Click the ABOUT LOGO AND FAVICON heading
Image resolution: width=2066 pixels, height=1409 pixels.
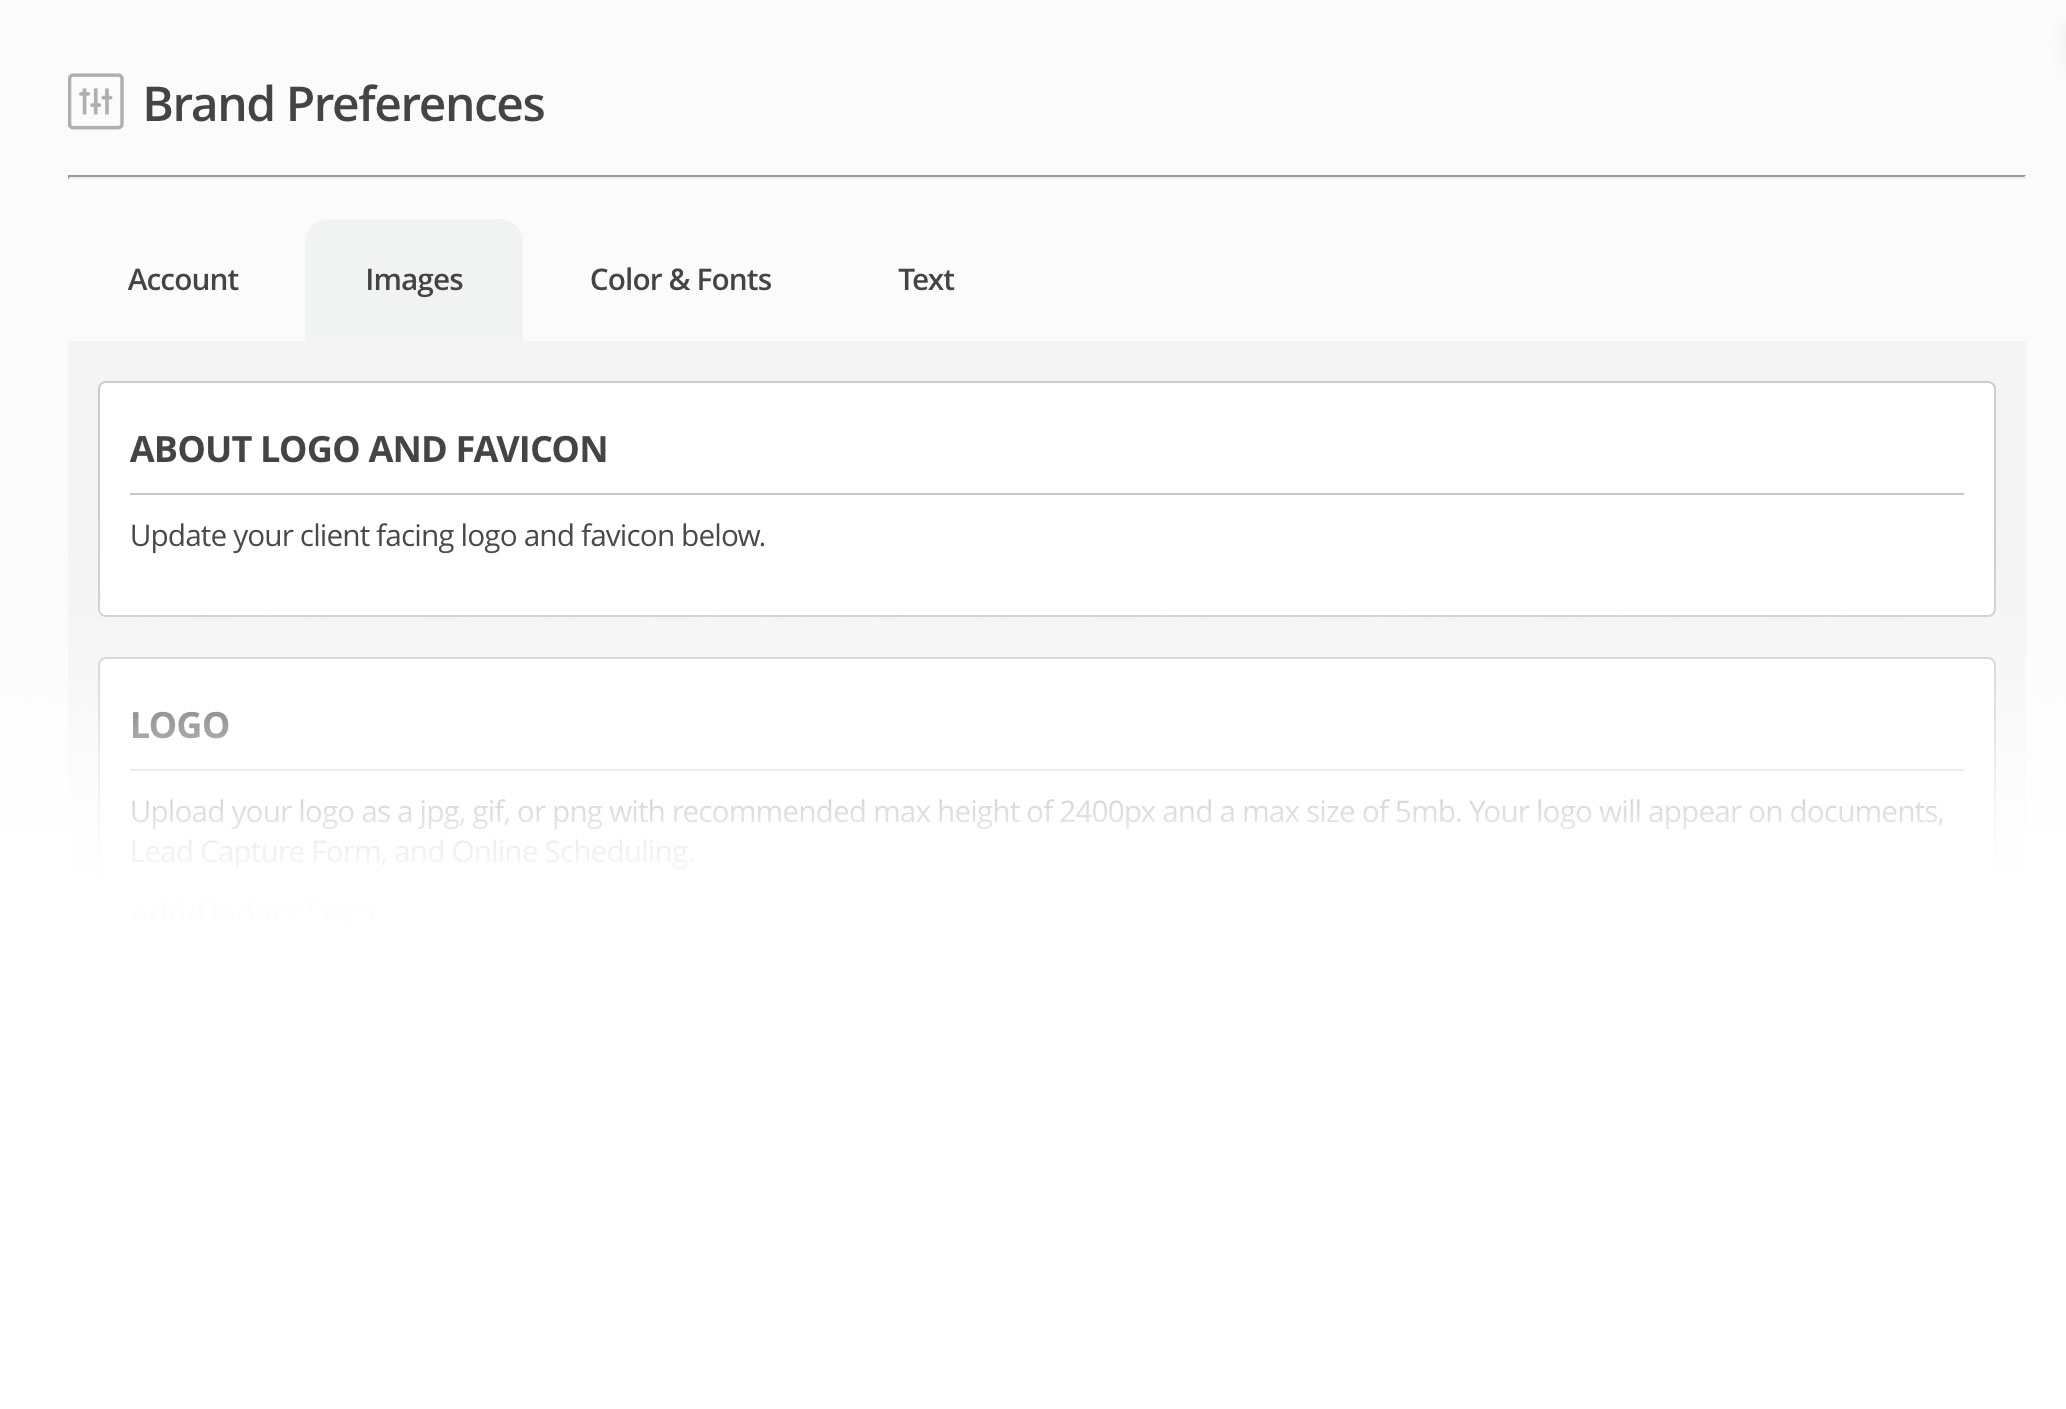(x=368, y=450)
